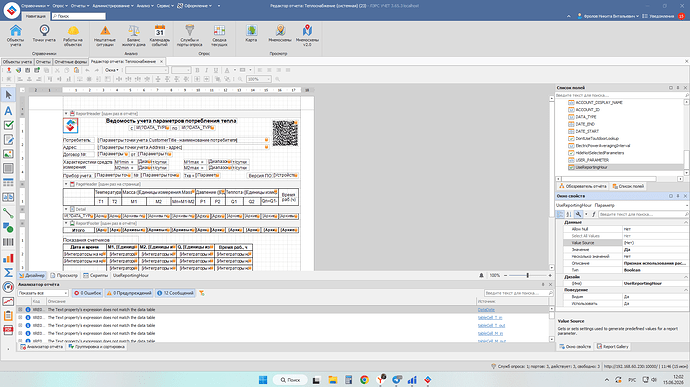The image size is (690, 387).
Task: Click zoom in plus beside slider
Action: point(550,276)
